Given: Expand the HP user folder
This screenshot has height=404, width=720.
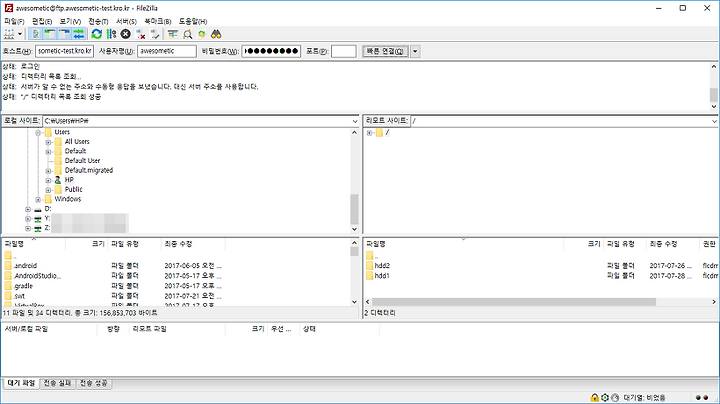Looking at the screenshot, I should pyautogui.click(x=48, y=180).
